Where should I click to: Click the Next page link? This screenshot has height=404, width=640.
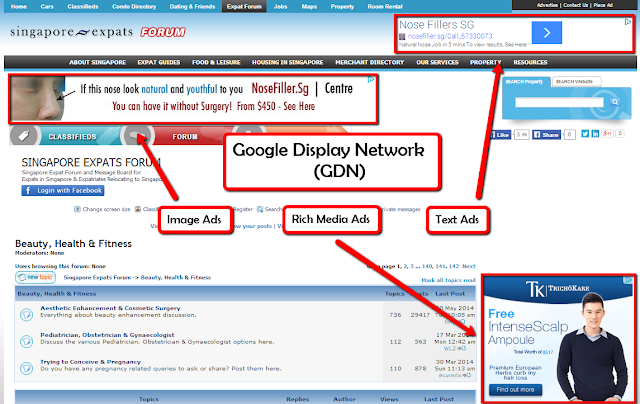pyautogui.click(x=469, y=266)
